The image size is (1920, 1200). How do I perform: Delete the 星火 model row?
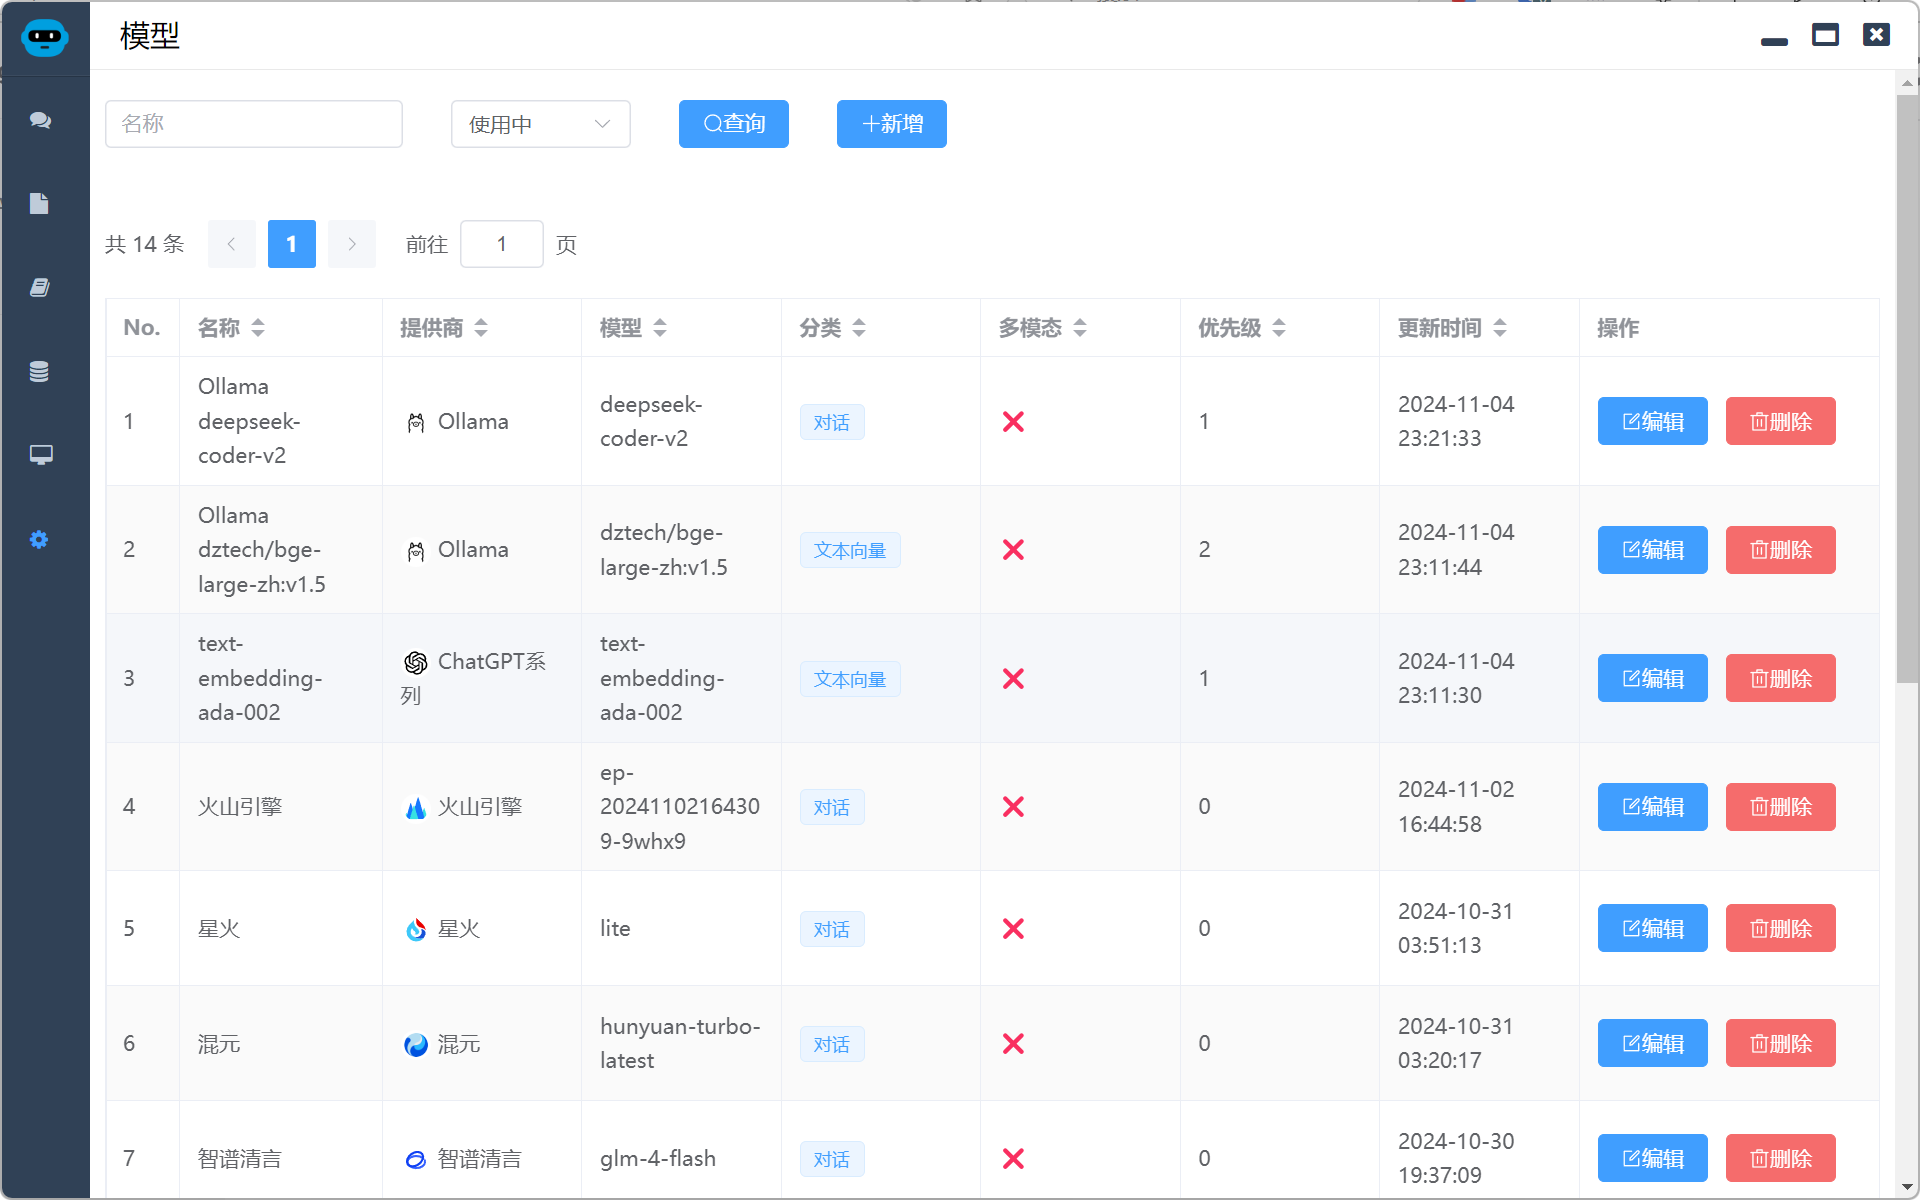coord(1781,928)
